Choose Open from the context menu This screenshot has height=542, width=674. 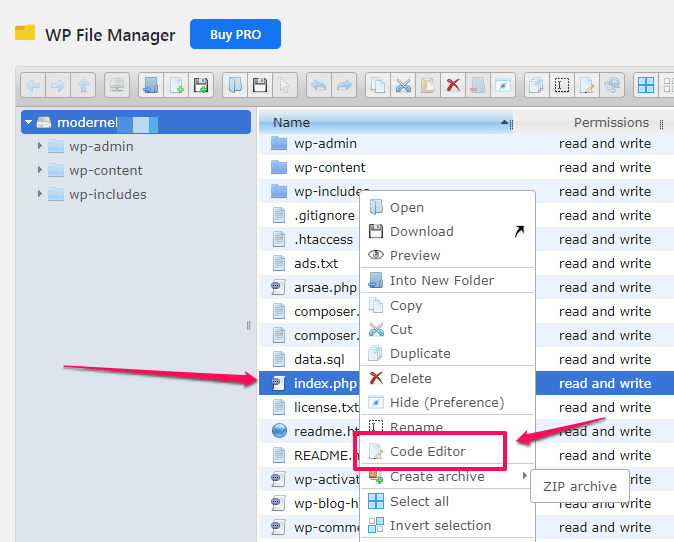(447, 207)
